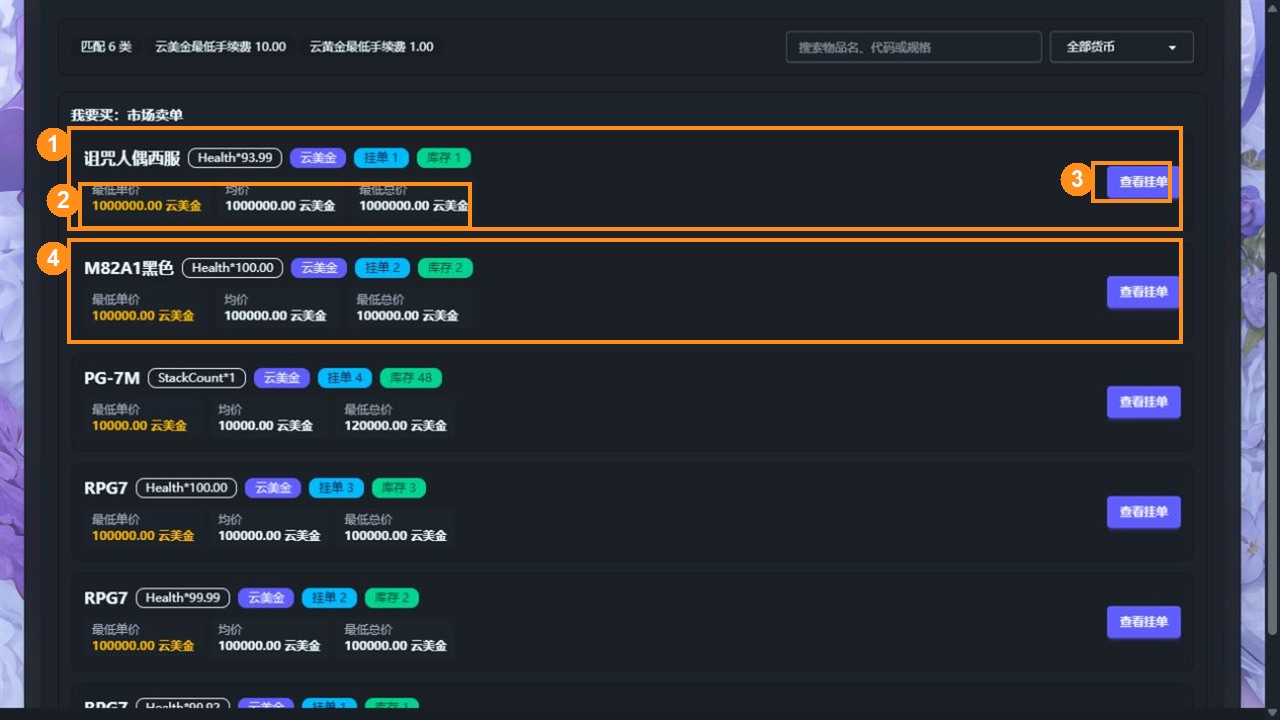The width and height of the screenshot is (1280, 720).
Task: Click the item search input field
Action: tap(914, 47)
